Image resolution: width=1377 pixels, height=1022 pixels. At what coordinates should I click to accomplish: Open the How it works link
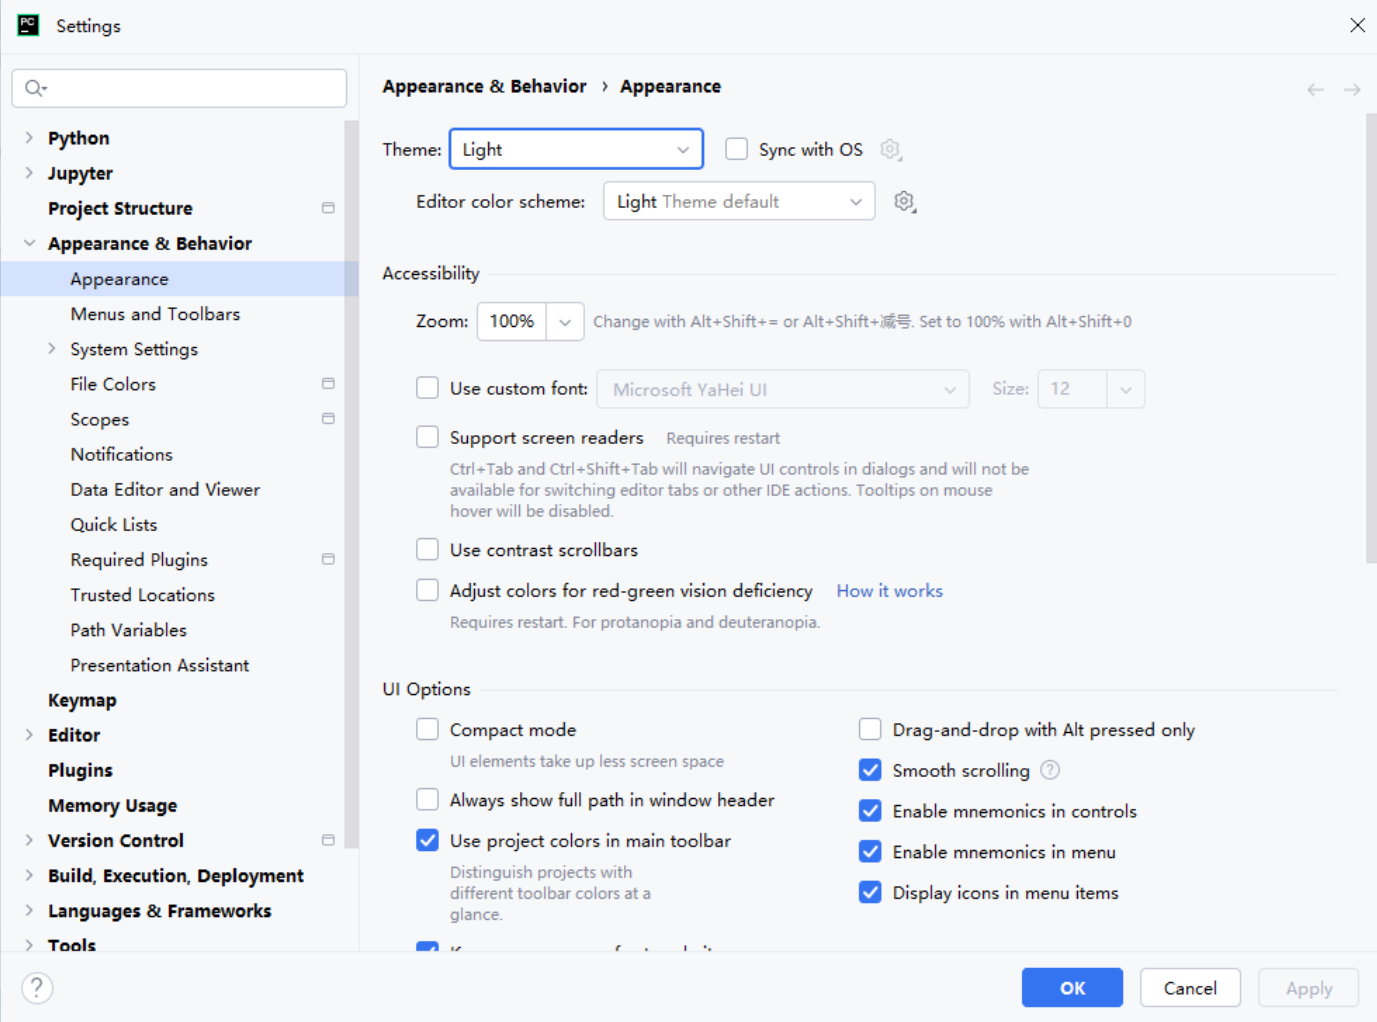point(889,591)
